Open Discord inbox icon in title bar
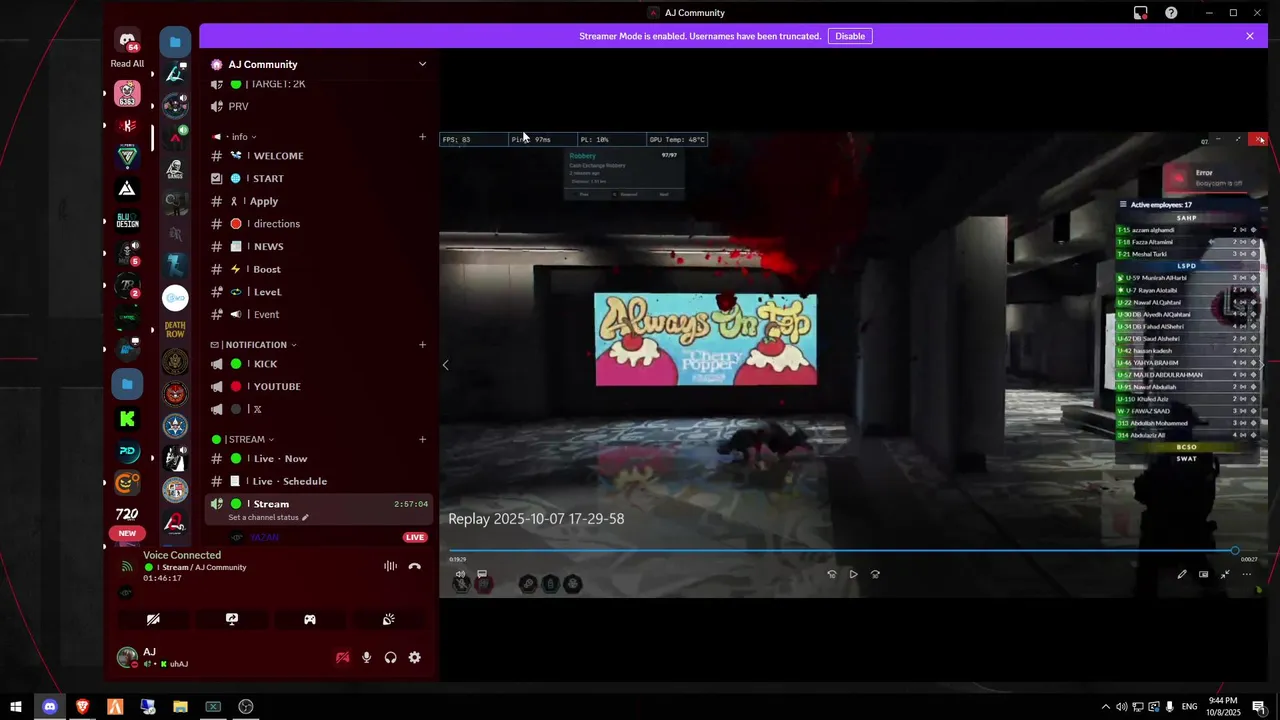 tap(1140, 13)
